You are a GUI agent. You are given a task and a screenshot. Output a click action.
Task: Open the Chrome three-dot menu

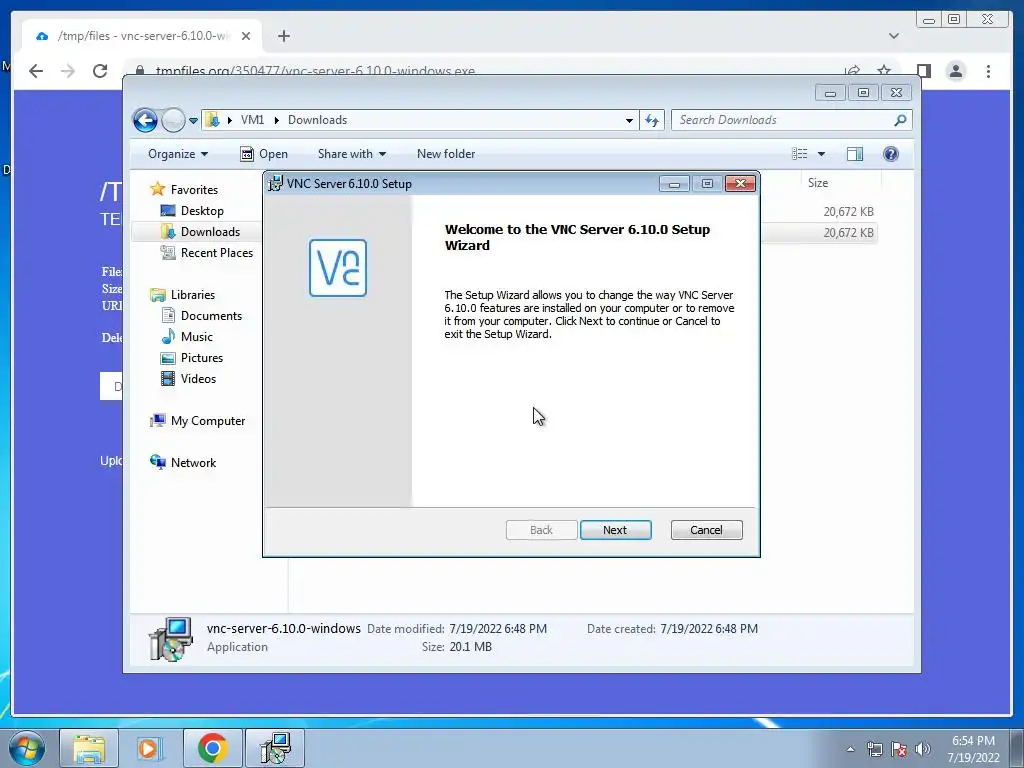point(989,71)
